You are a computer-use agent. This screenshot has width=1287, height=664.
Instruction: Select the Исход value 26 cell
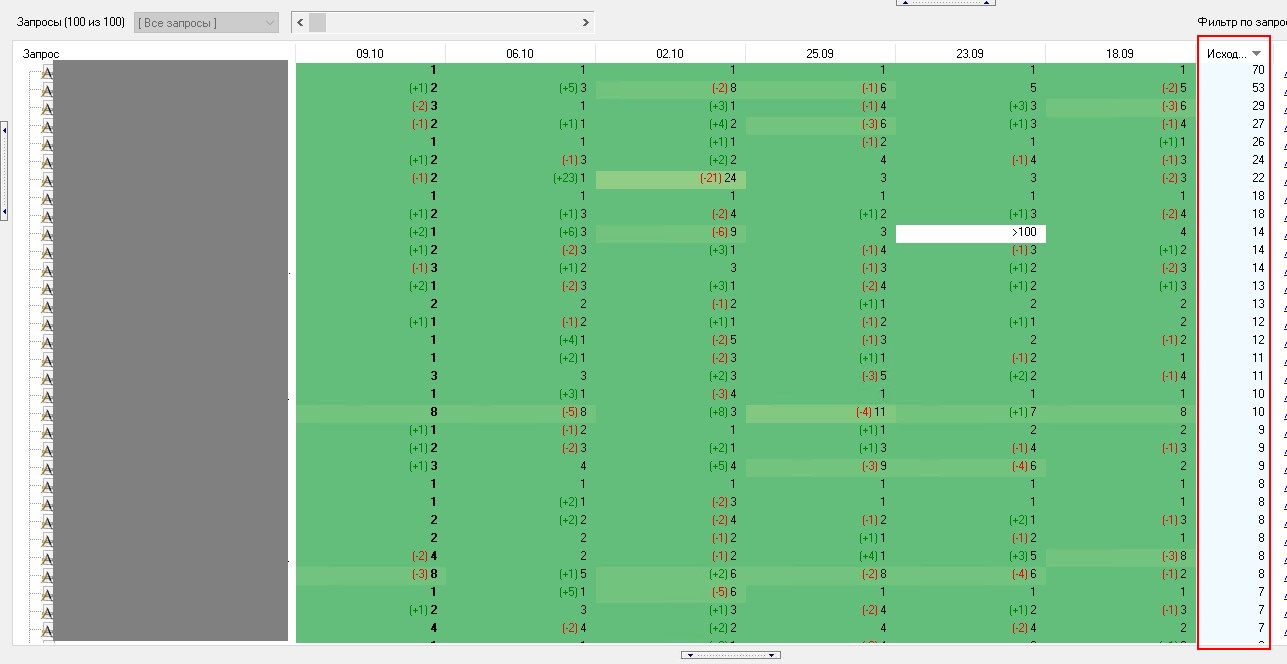click(1234, 142)
